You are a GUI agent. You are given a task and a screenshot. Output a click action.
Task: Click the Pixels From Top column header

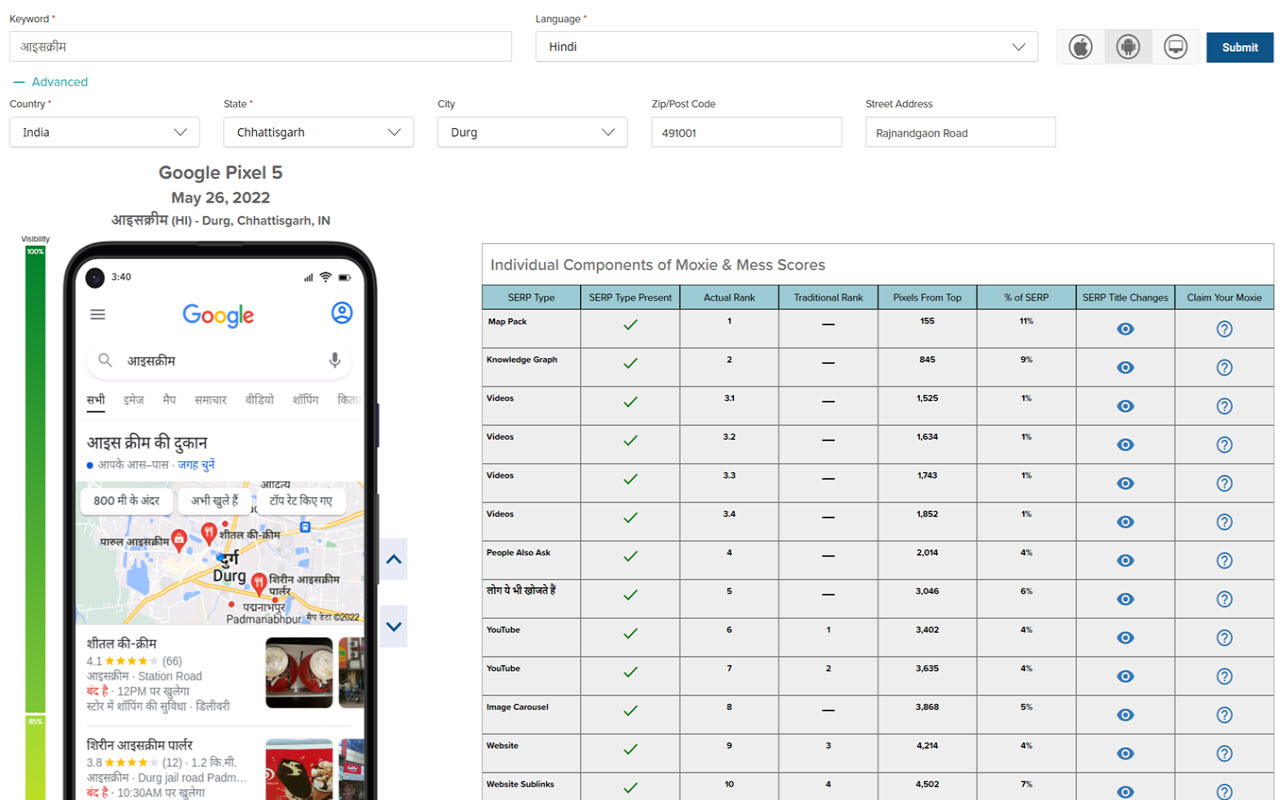[927, 297]
